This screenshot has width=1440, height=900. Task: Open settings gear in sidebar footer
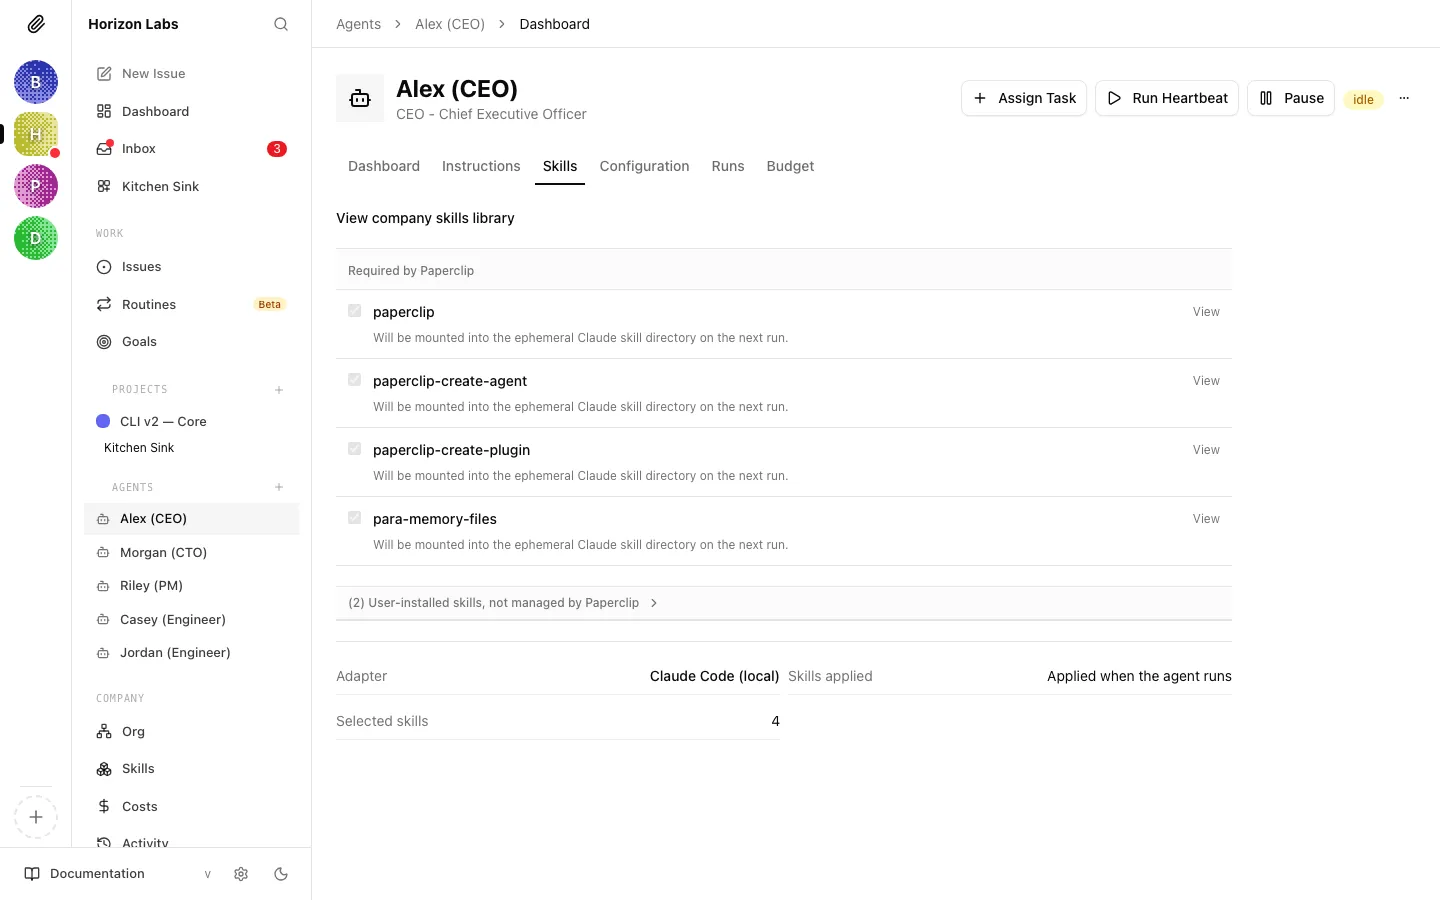pyautogui.click(x=241, y=874)
